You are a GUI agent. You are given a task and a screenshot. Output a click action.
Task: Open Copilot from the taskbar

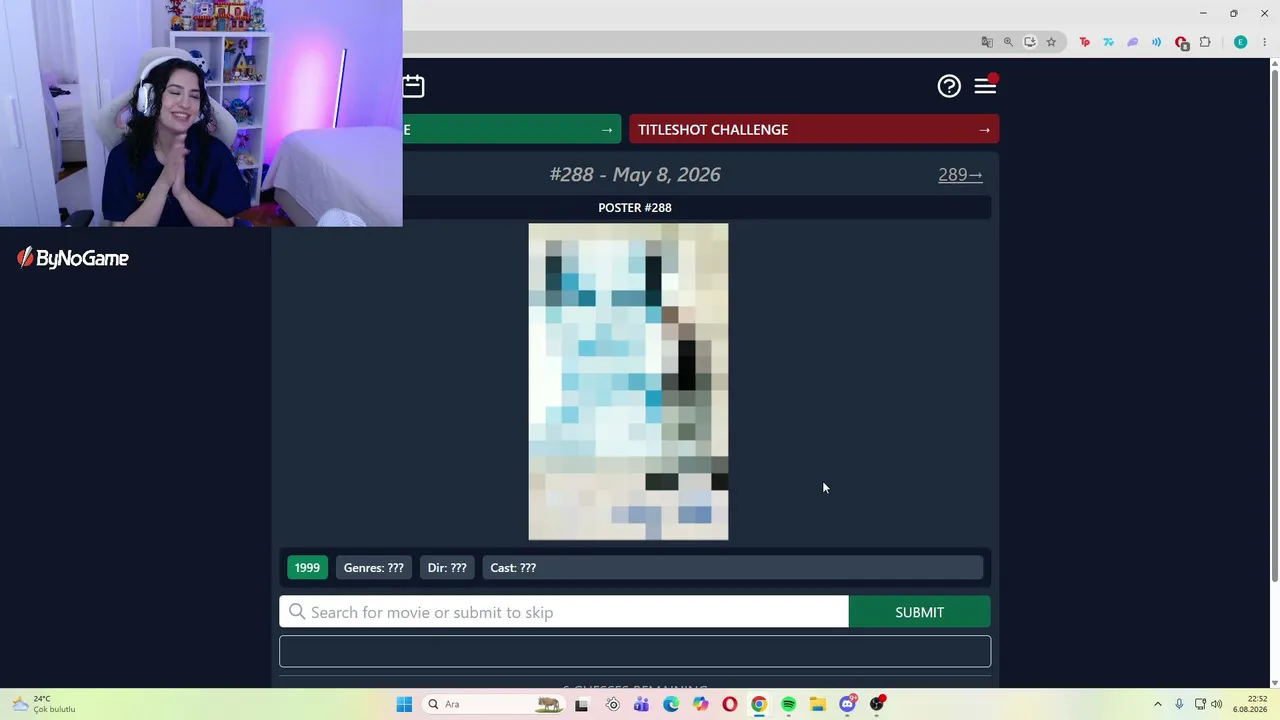[700, 704]
